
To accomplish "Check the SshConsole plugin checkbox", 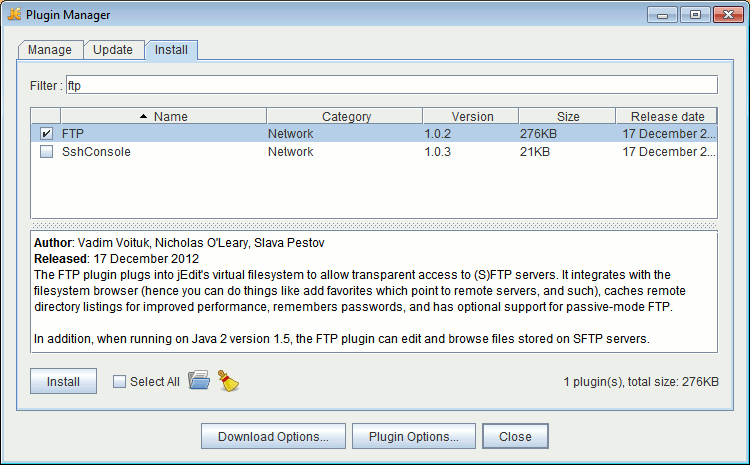I will click(46, 152).
